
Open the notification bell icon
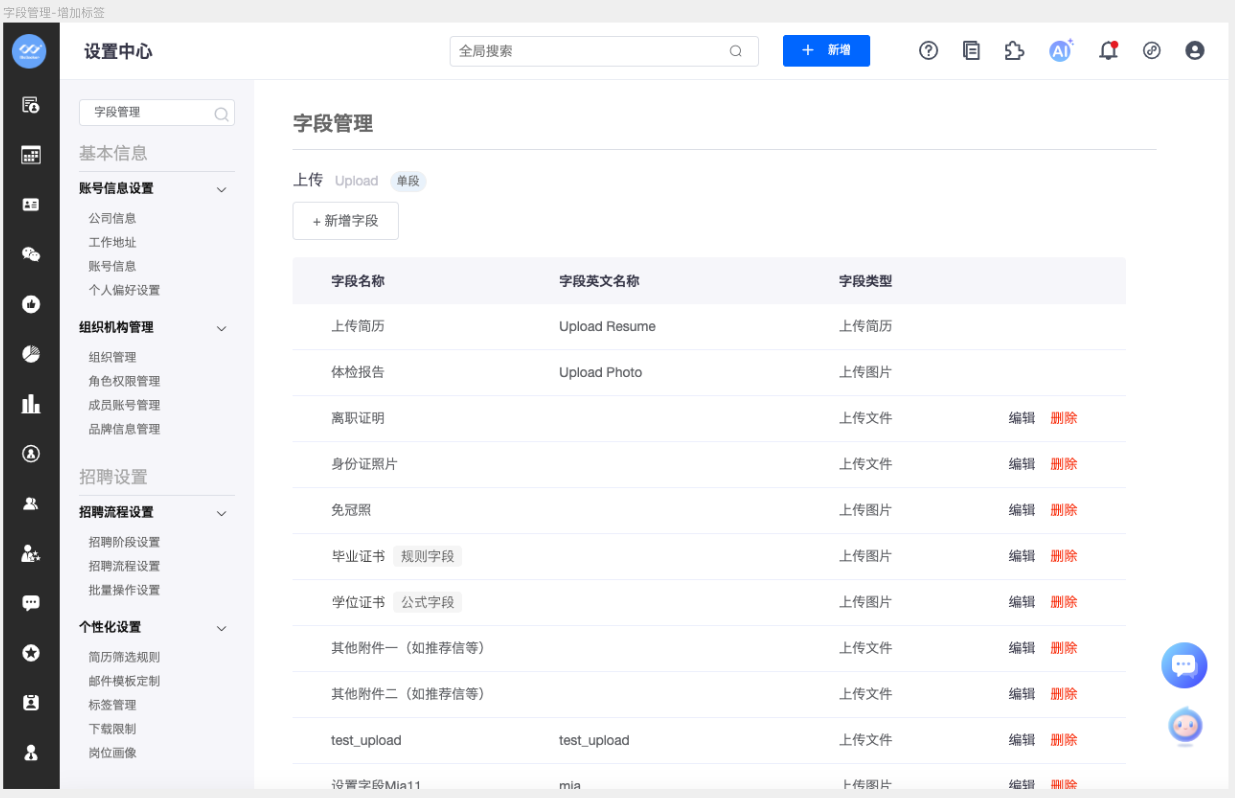1108,51
